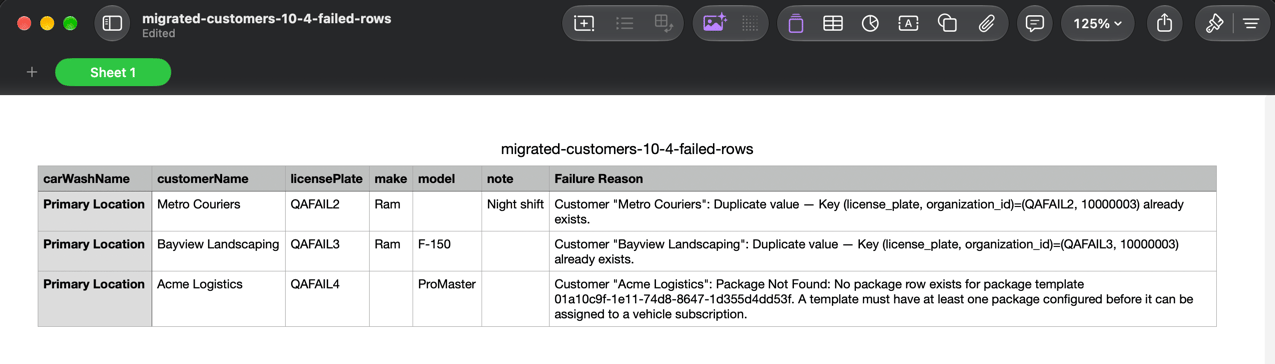Open the image generation sparkle icon

tap(714, 23)
